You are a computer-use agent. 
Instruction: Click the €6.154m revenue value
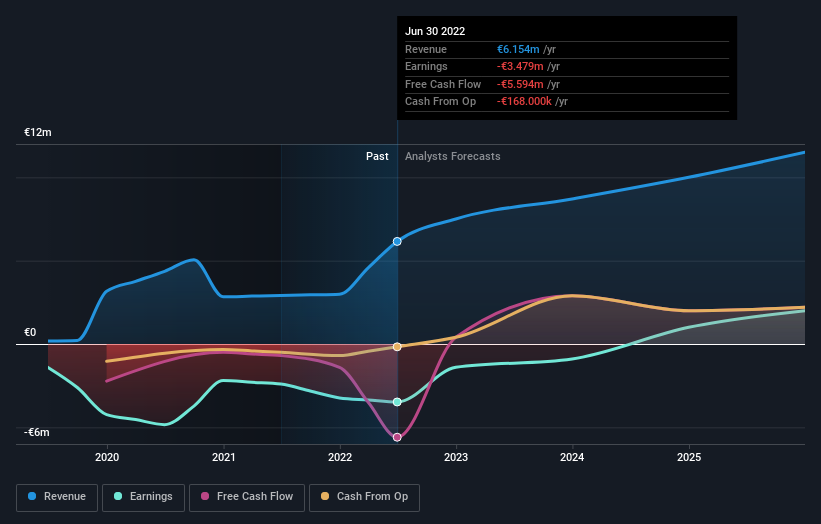[x=518, y=49]
